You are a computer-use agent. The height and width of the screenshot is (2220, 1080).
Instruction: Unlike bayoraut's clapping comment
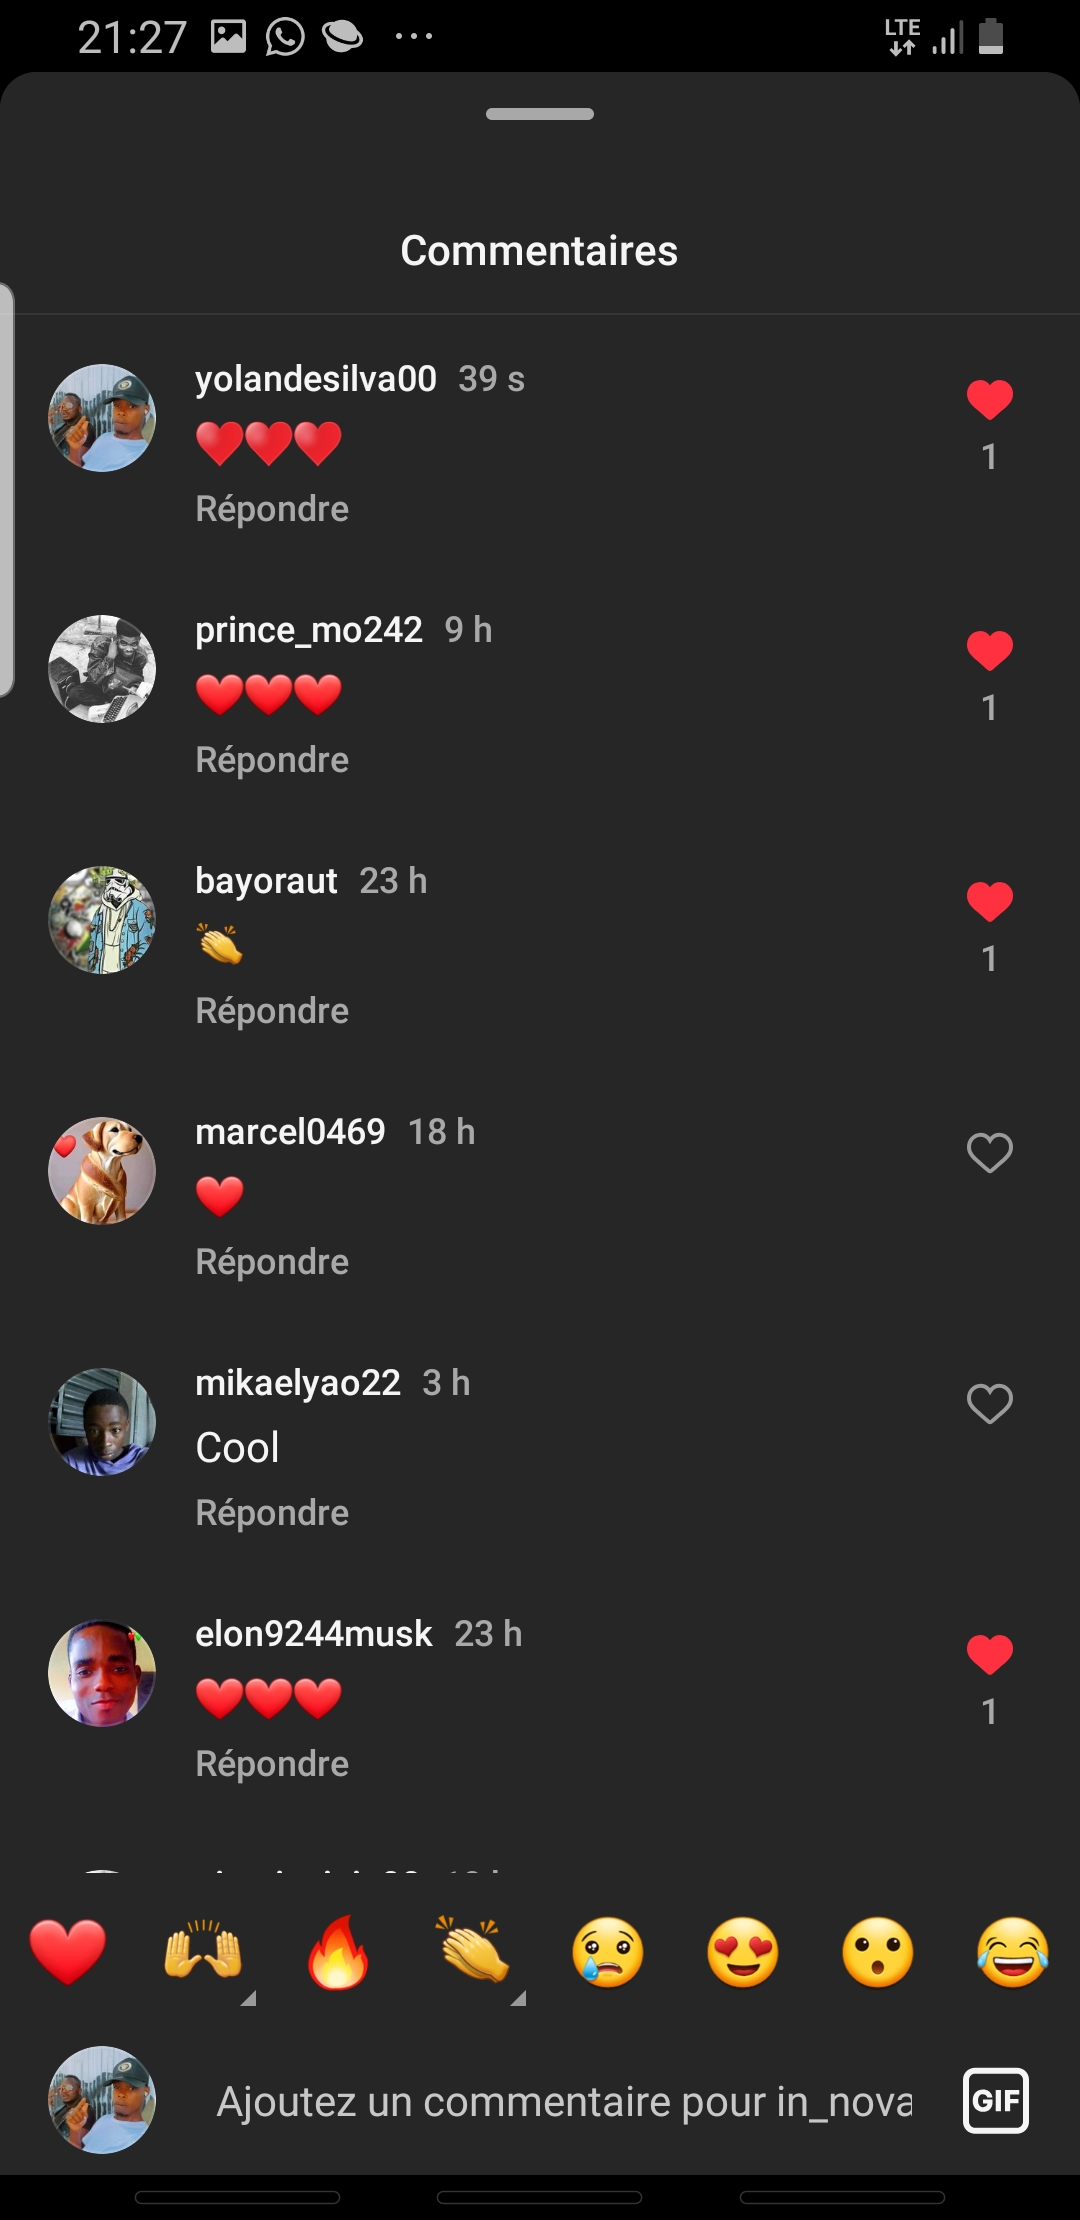pos(990,902)
